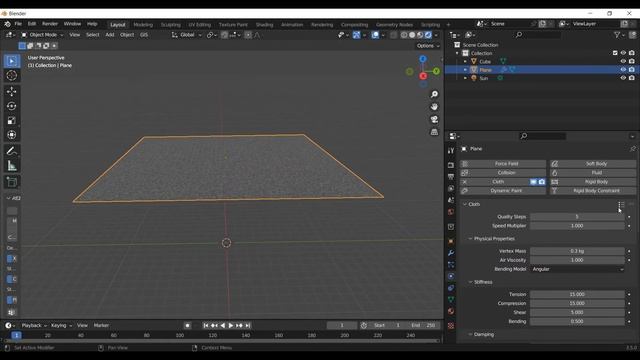The height and width of the screenshot is (360, 640).
Task: Hide the Sun in viewport
Action: pyautogui.click(x=623, y=78)
